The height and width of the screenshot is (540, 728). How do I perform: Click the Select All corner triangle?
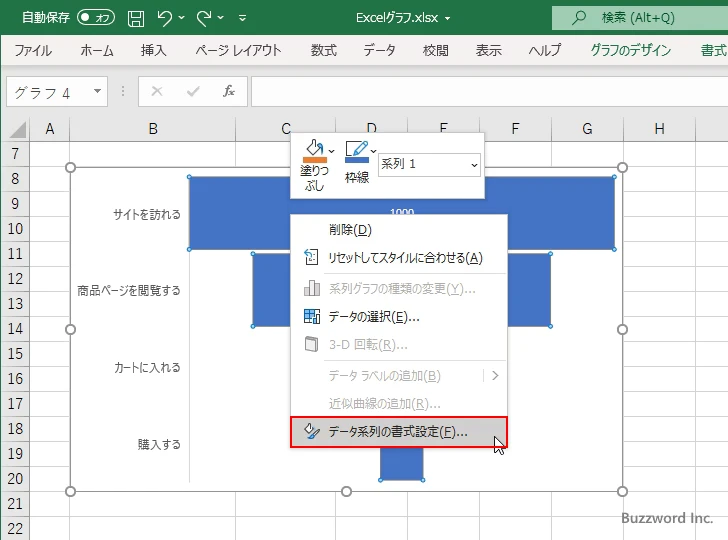click(18, 130)
